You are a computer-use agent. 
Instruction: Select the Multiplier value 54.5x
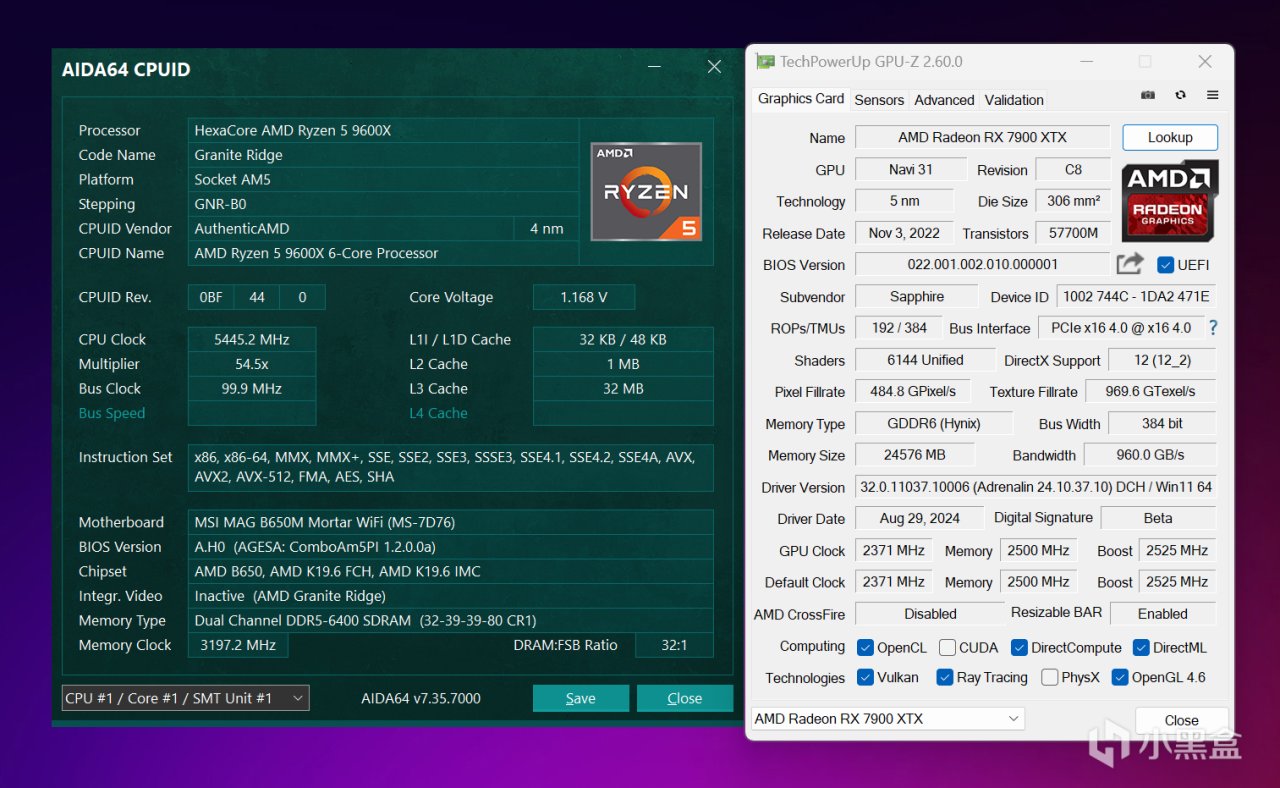click(251, 364)
